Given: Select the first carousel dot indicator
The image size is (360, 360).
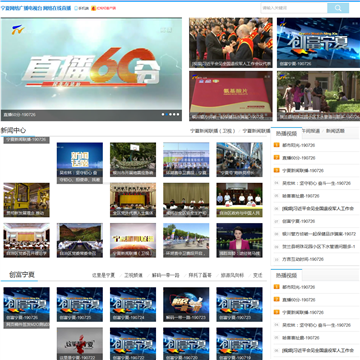Looking at the screenshot, I should pos(163,114).
